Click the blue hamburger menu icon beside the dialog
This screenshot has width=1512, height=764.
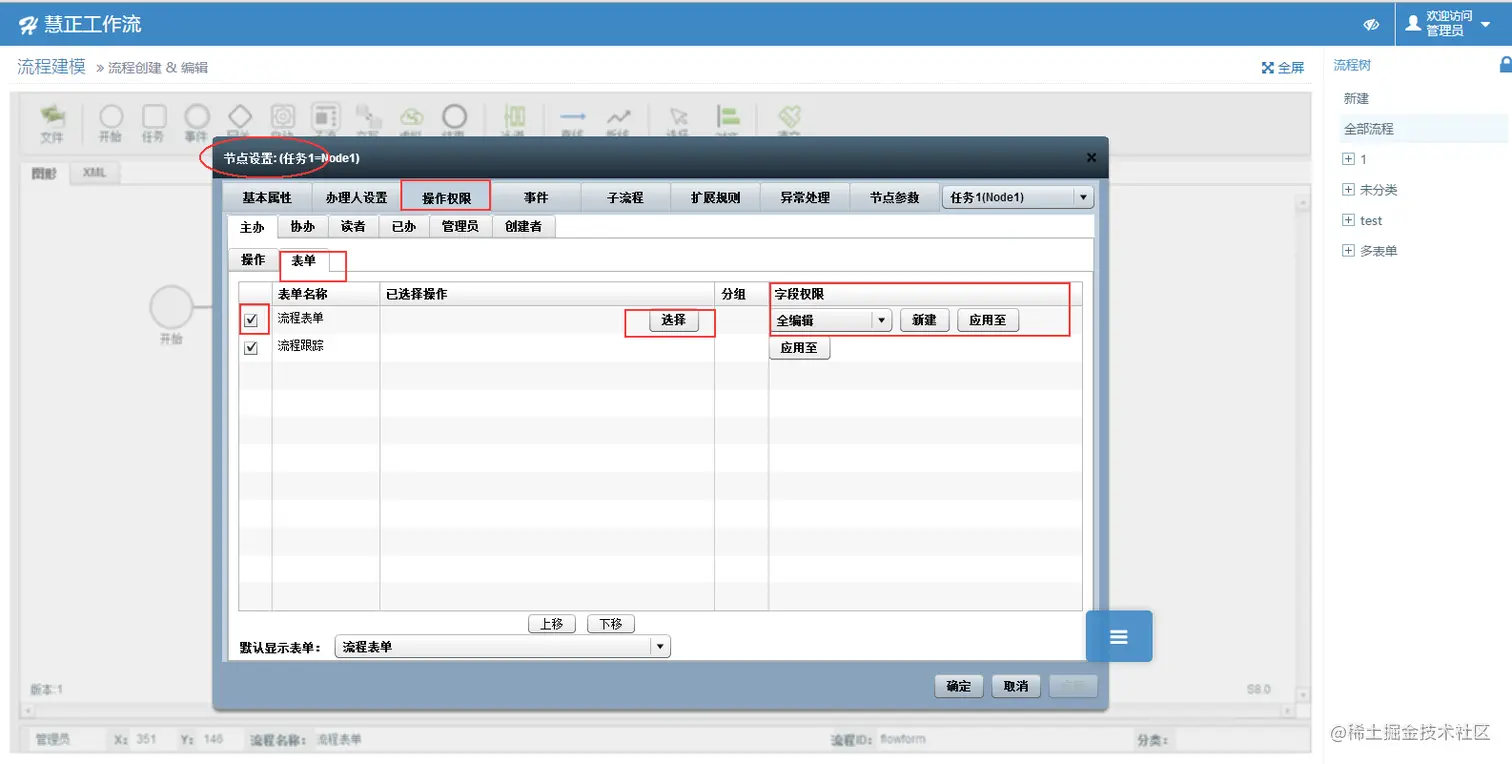pos(1118,636)
